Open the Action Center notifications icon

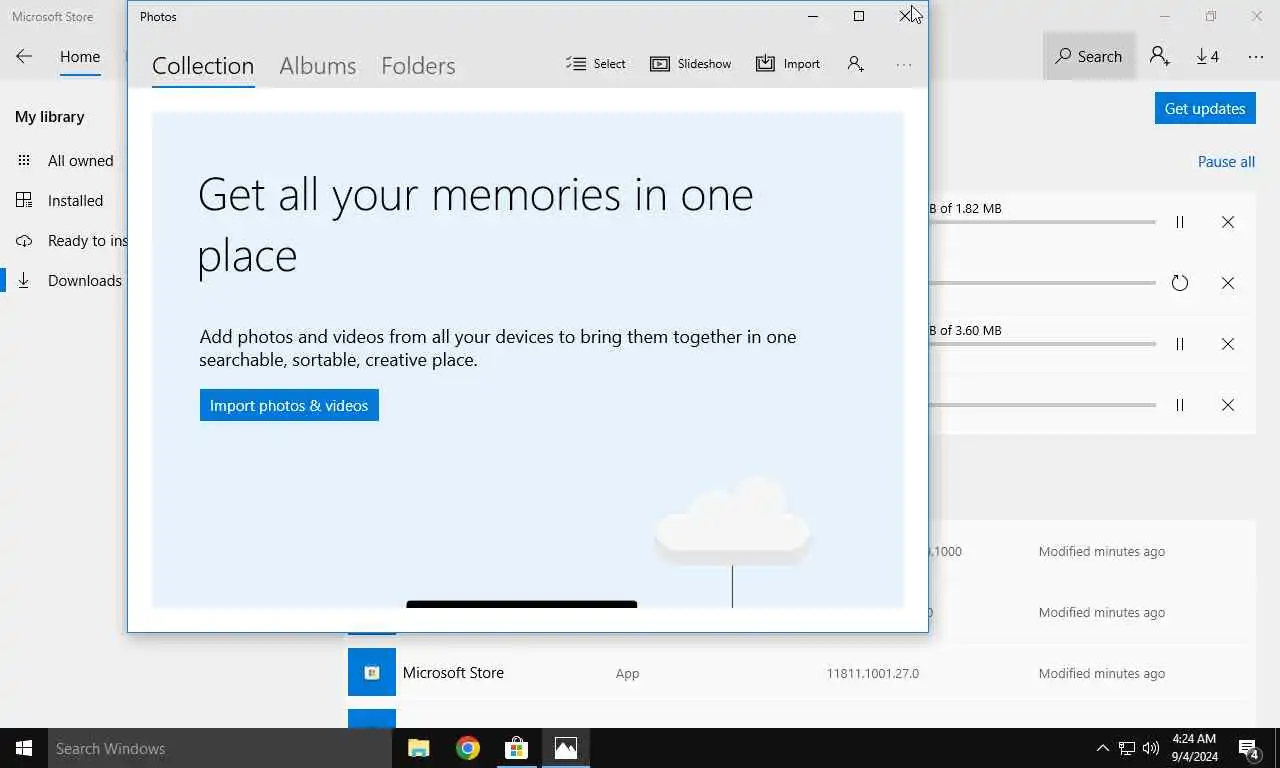point(1249,748)
